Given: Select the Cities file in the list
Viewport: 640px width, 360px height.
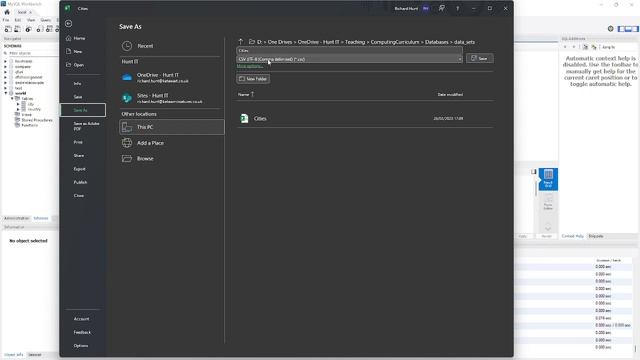Looking at the screenshot, I should point(365,118).
